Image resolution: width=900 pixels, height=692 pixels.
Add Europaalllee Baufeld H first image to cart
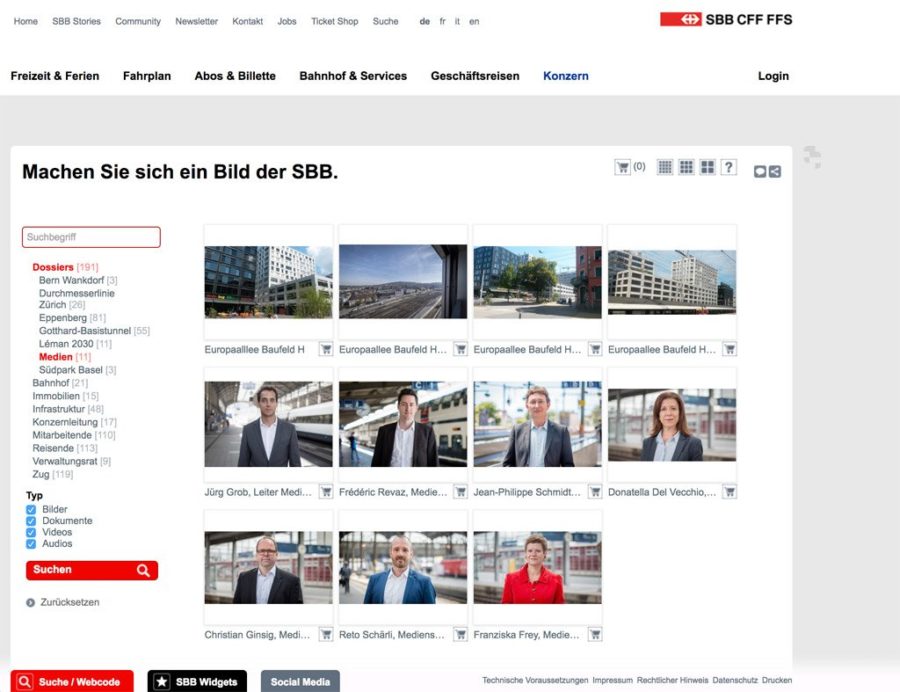click(326, 349)
